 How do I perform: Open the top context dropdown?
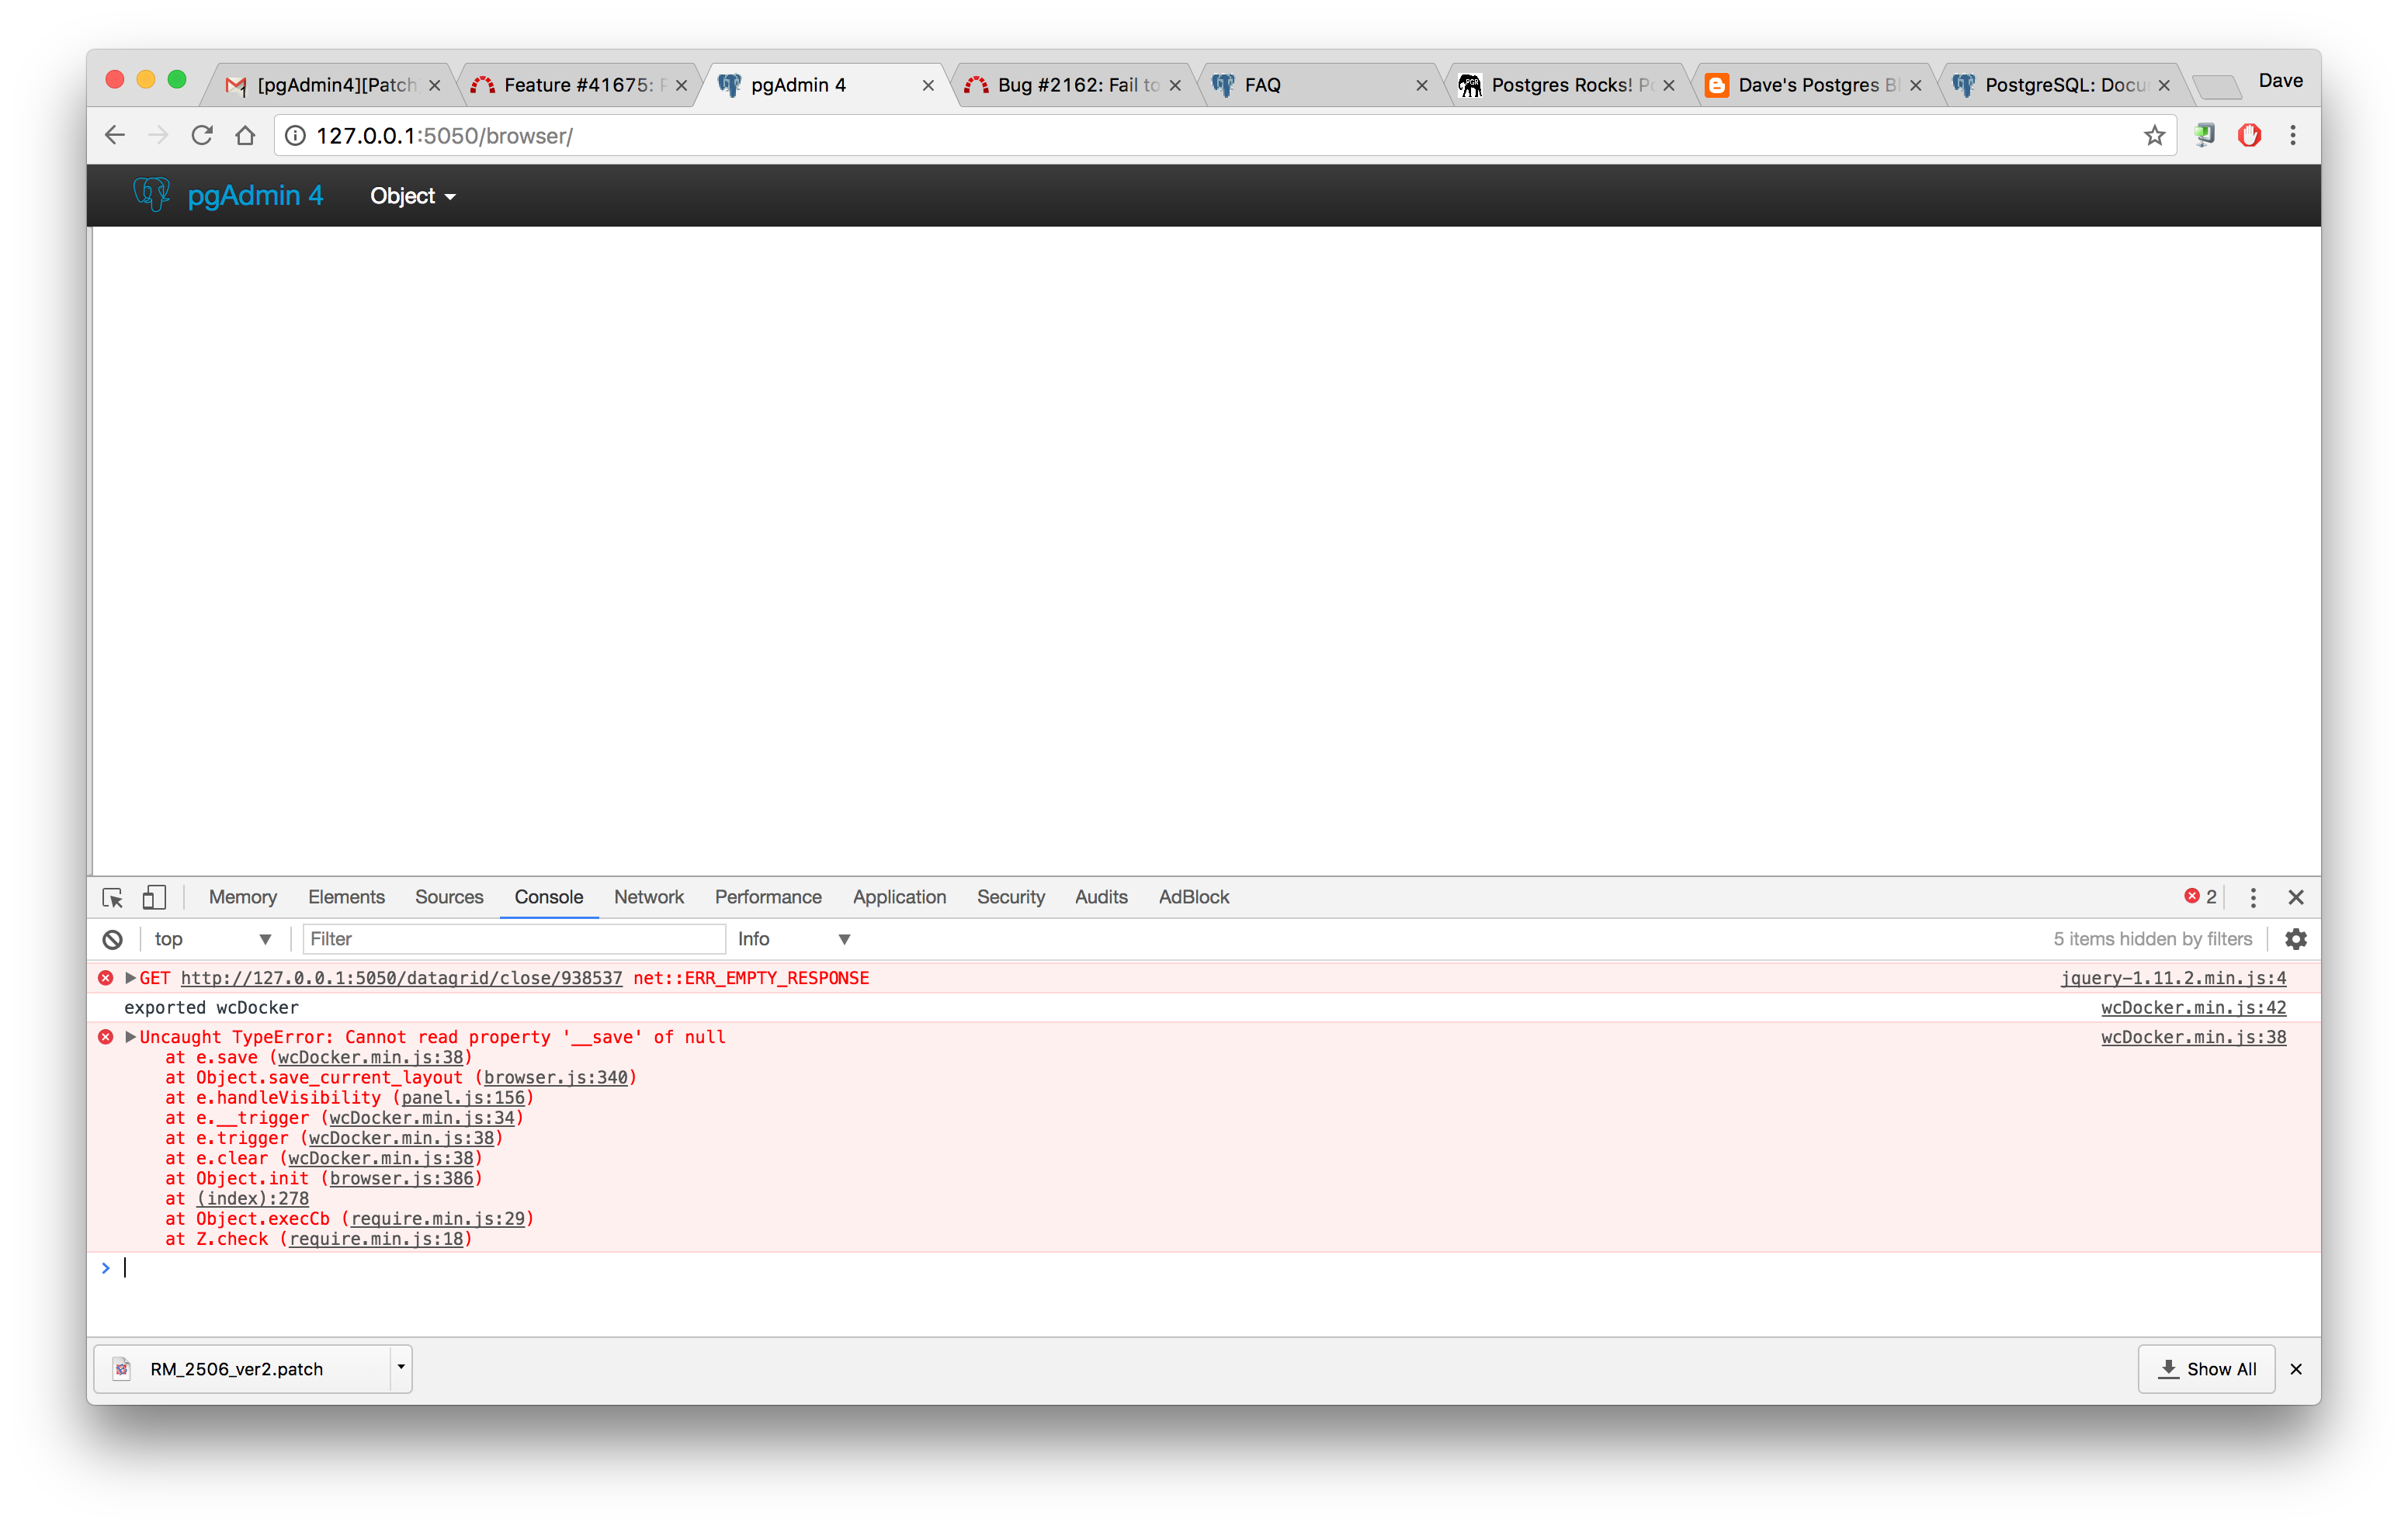[212, 939]
